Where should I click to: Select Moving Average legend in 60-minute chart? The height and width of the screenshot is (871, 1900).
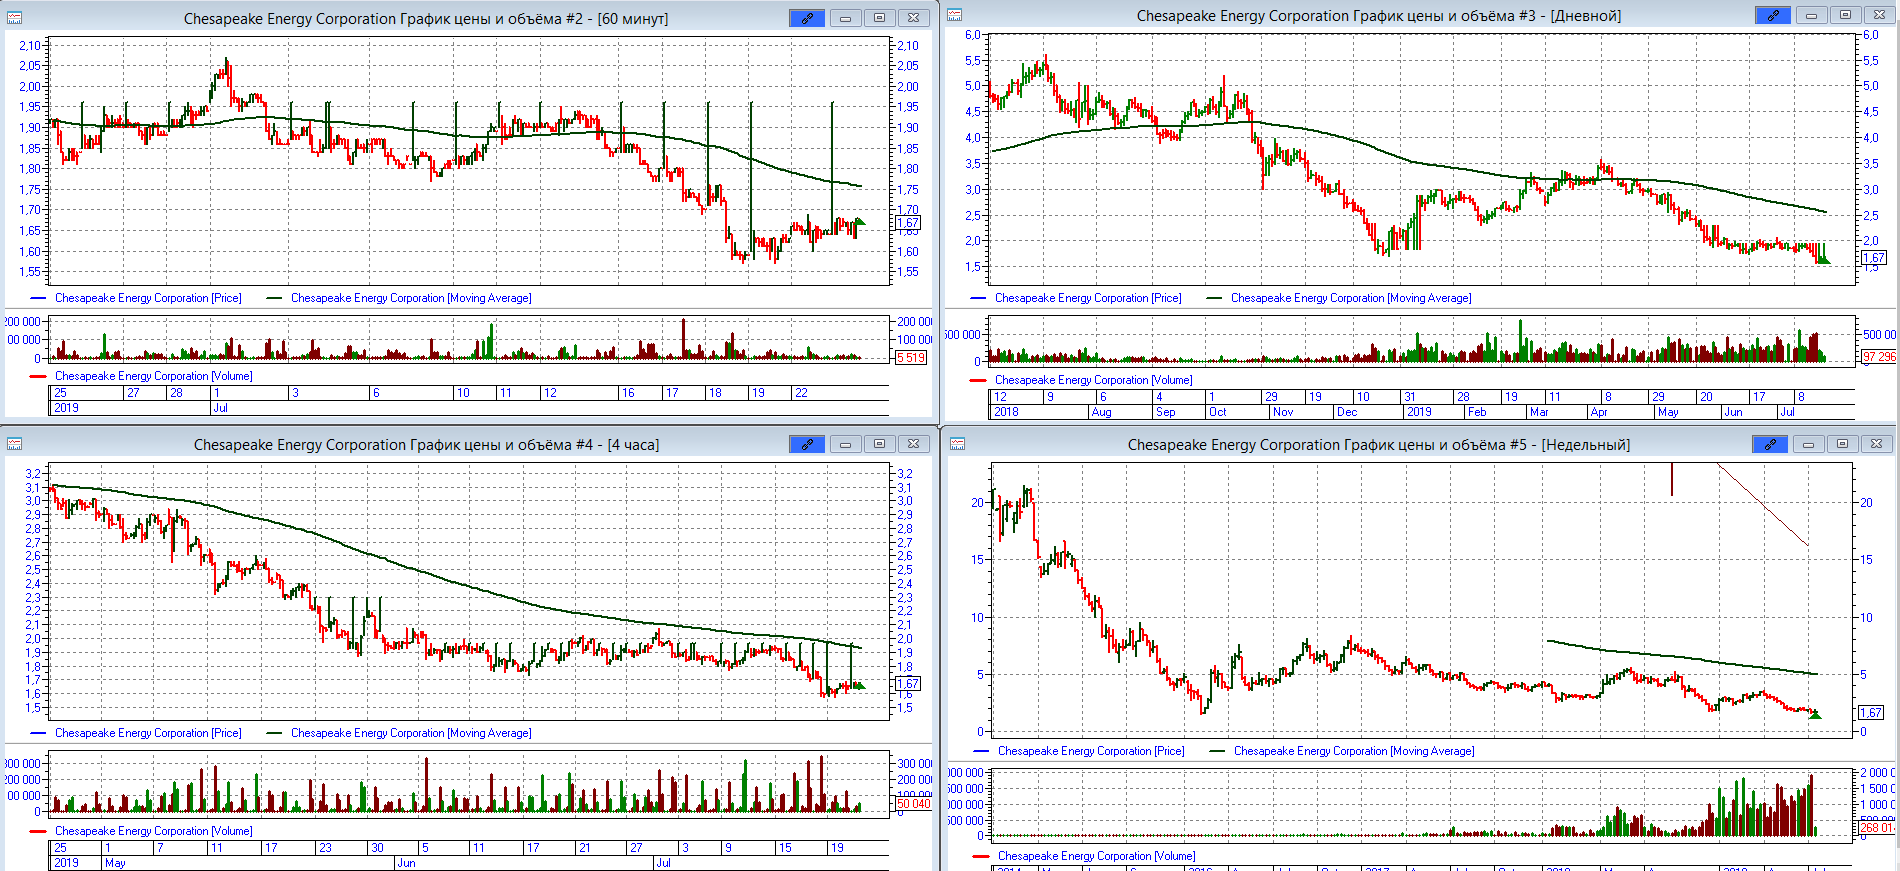click(410, 298)
